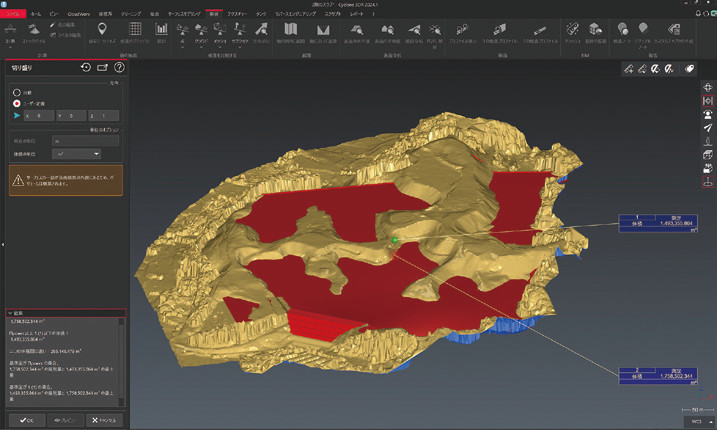The image size is (717, 430).
Task: Click the X direction input field
Action: click(x=39, y=116)
